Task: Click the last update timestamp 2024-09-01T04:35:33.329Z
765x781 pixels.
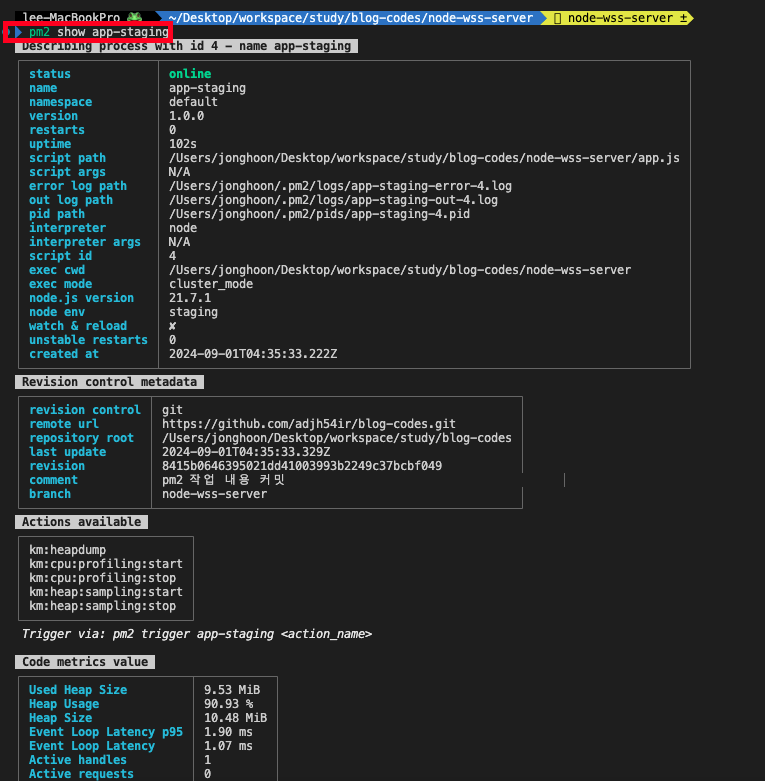Action: (x=246, y=452)
